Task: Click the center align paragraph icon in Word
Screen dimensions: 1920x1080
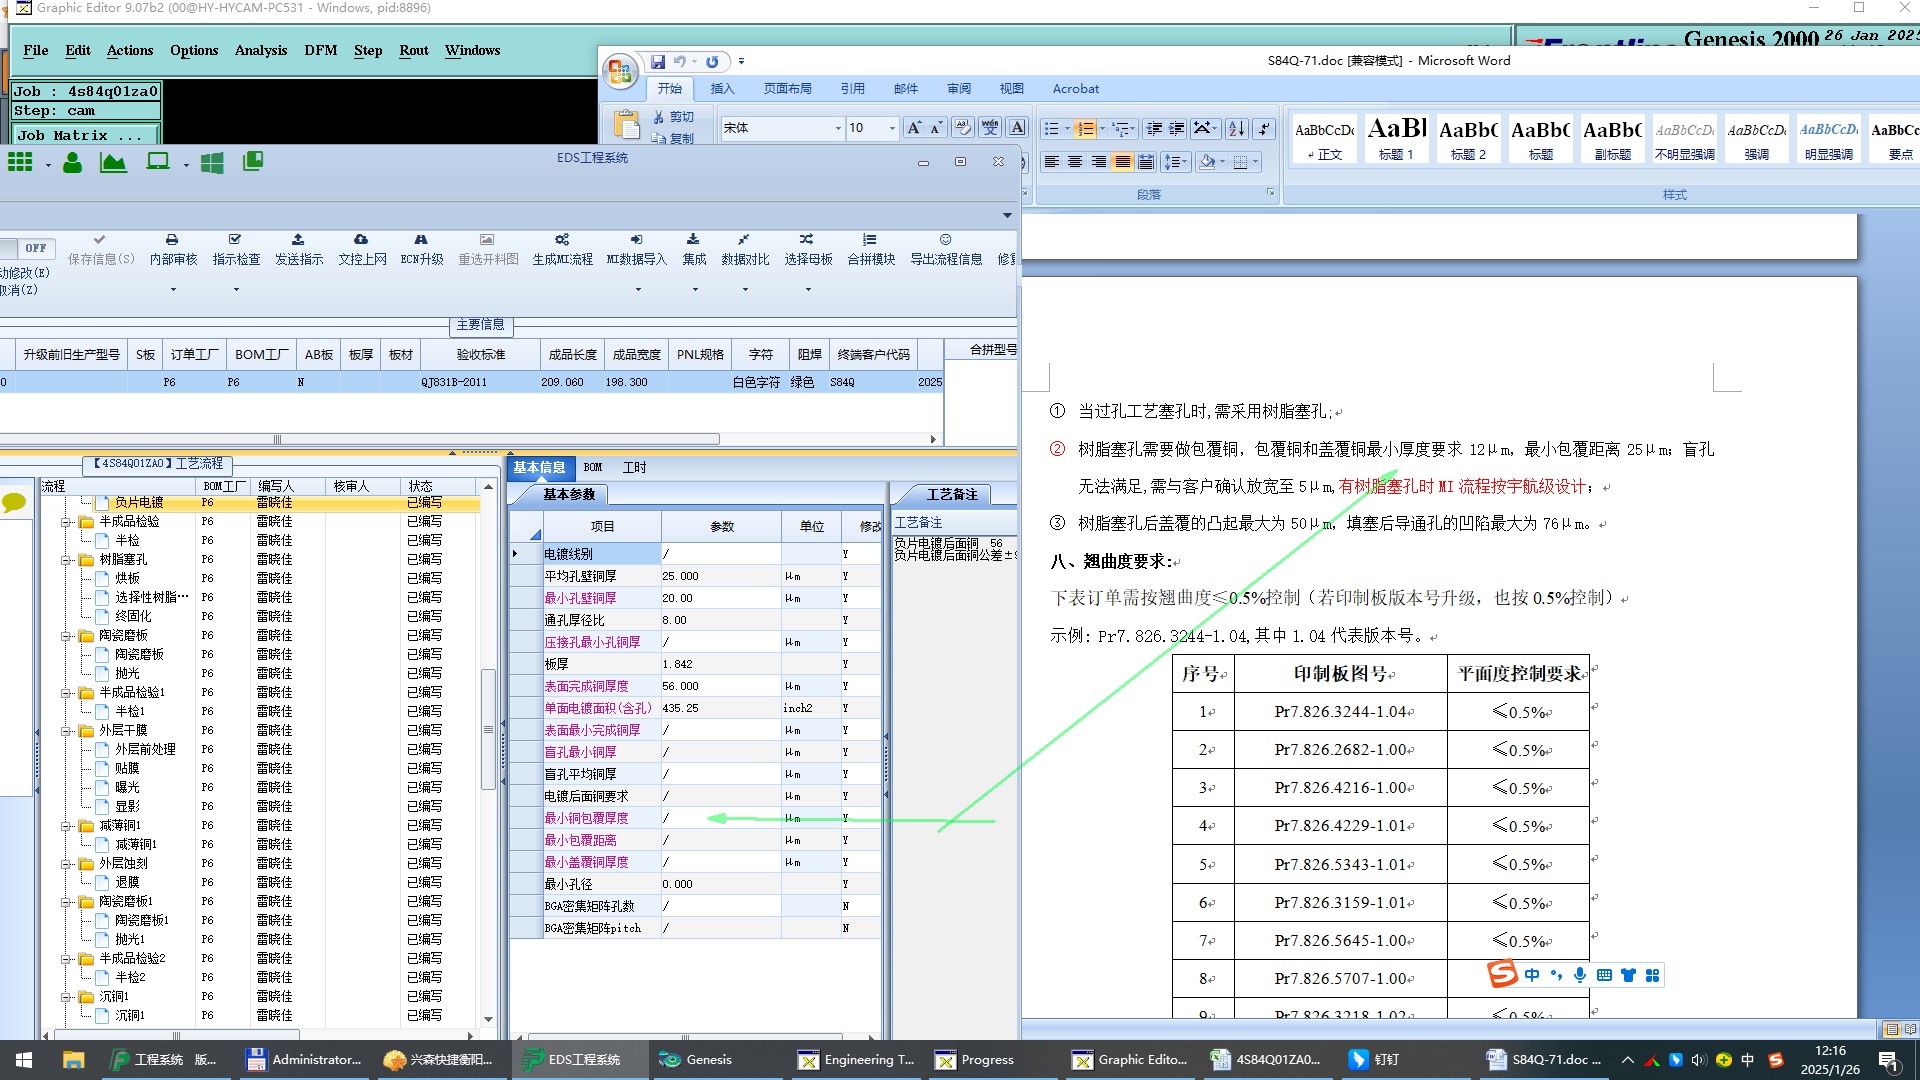Action: pyautogui.click(x=1075, y=162)
